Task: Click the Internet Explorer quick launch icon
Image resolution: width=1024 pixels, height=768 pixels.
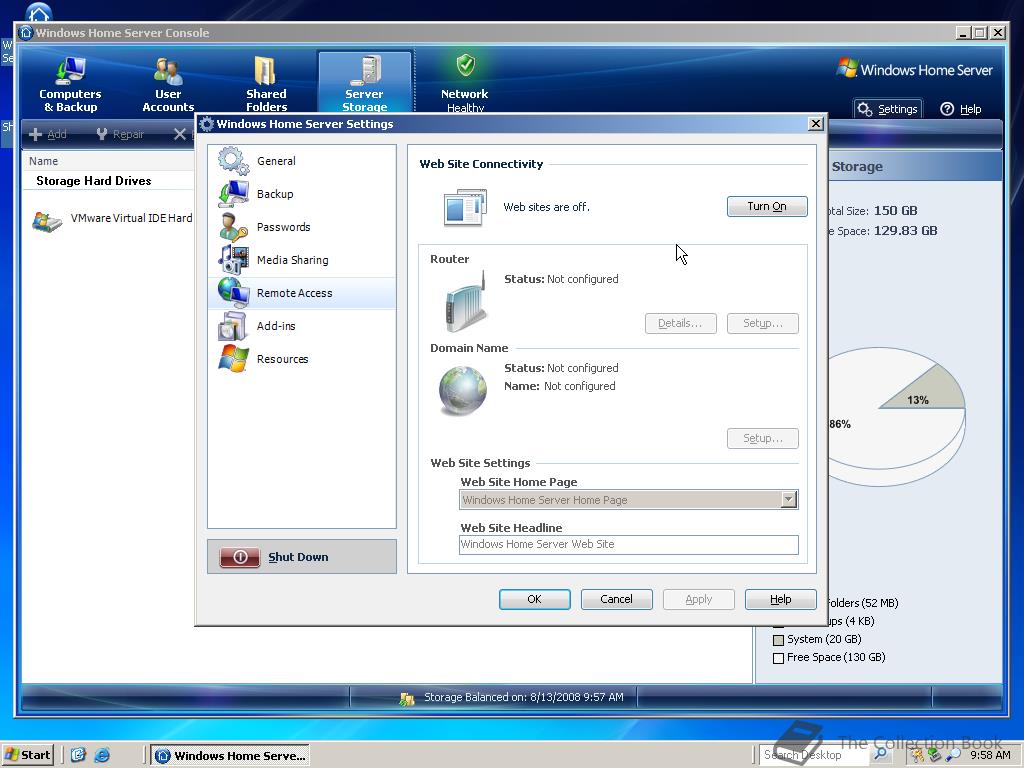Action: tap(103, 755)
